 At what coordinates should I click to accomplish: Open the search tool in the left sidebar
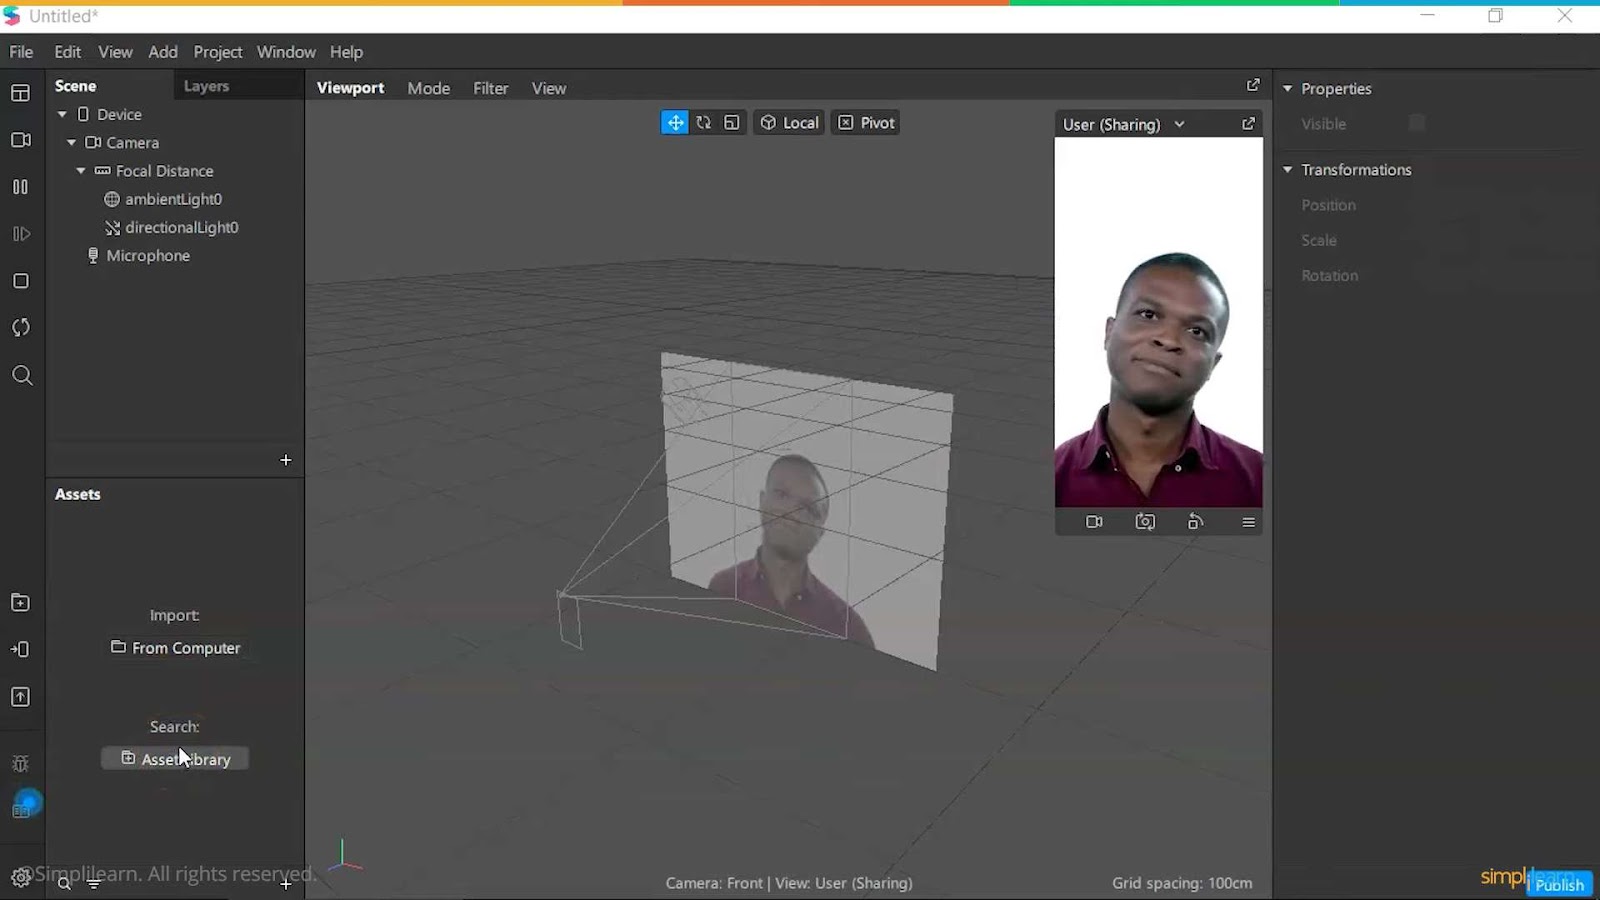21,375
